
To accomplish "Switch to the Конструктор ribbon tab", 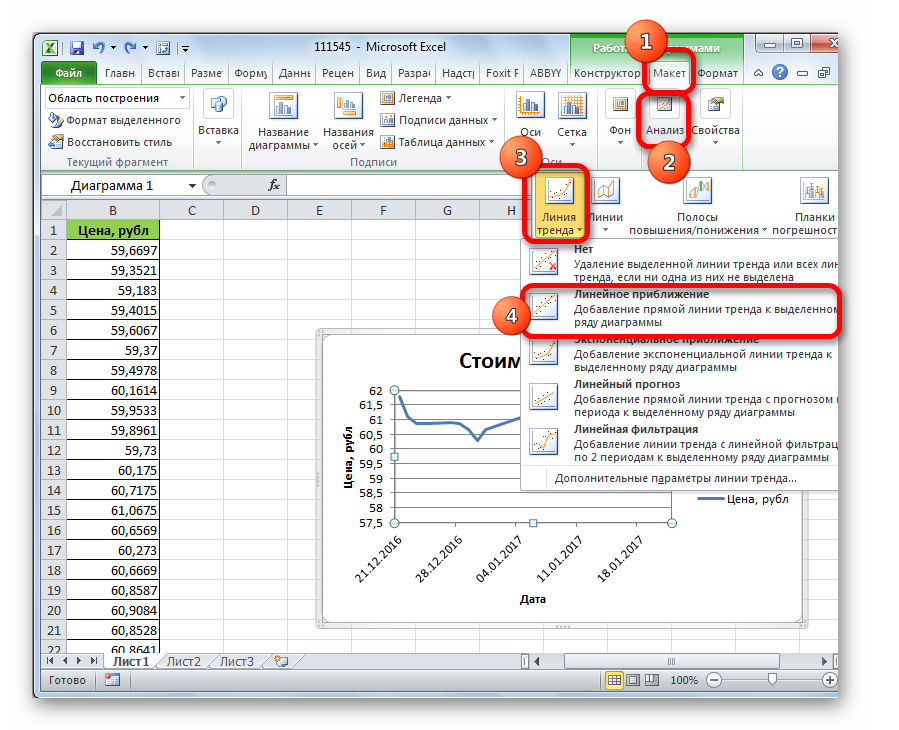I will coord(606,73).
